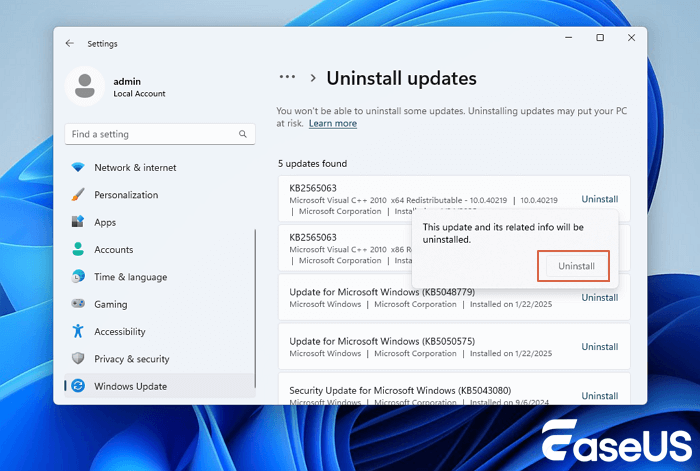Click the Privacy & security shield icon

(78, 358)
